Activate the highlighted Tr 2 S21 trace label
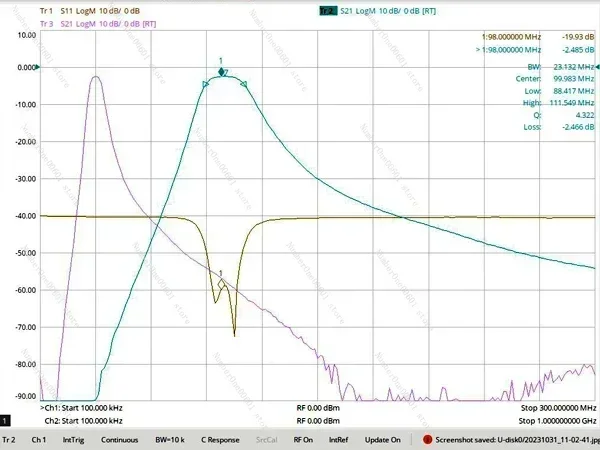 [378, 11]
